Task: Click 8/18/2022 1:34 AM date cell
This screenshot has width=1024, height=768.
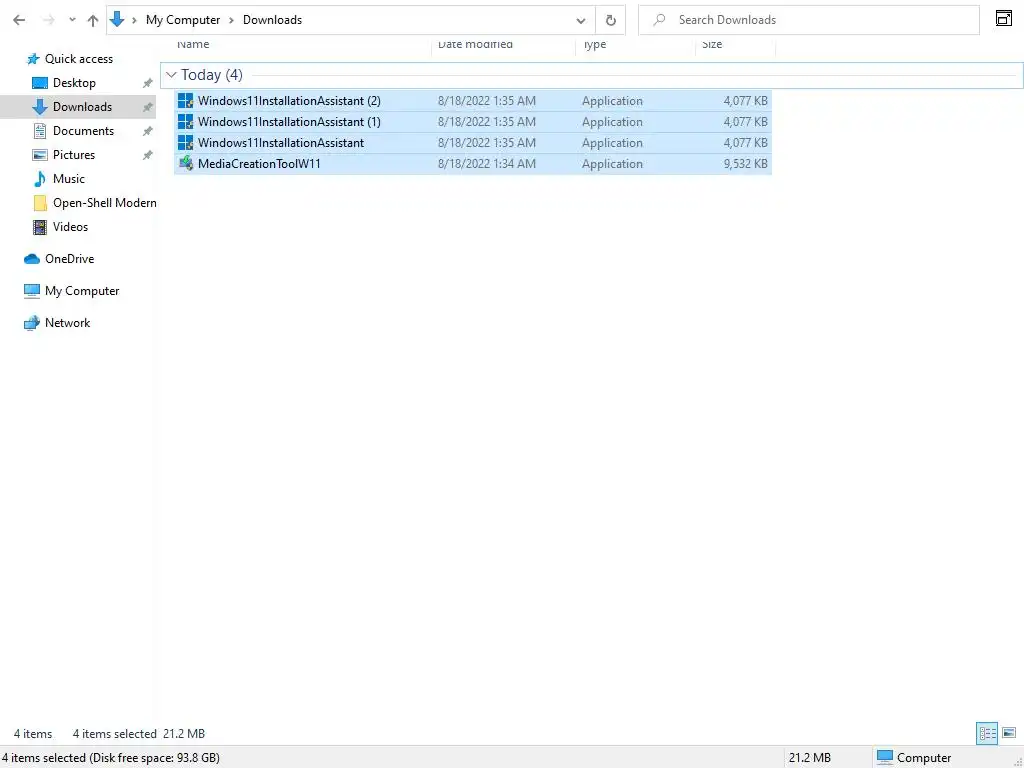Action: click(x=487, y=164)
